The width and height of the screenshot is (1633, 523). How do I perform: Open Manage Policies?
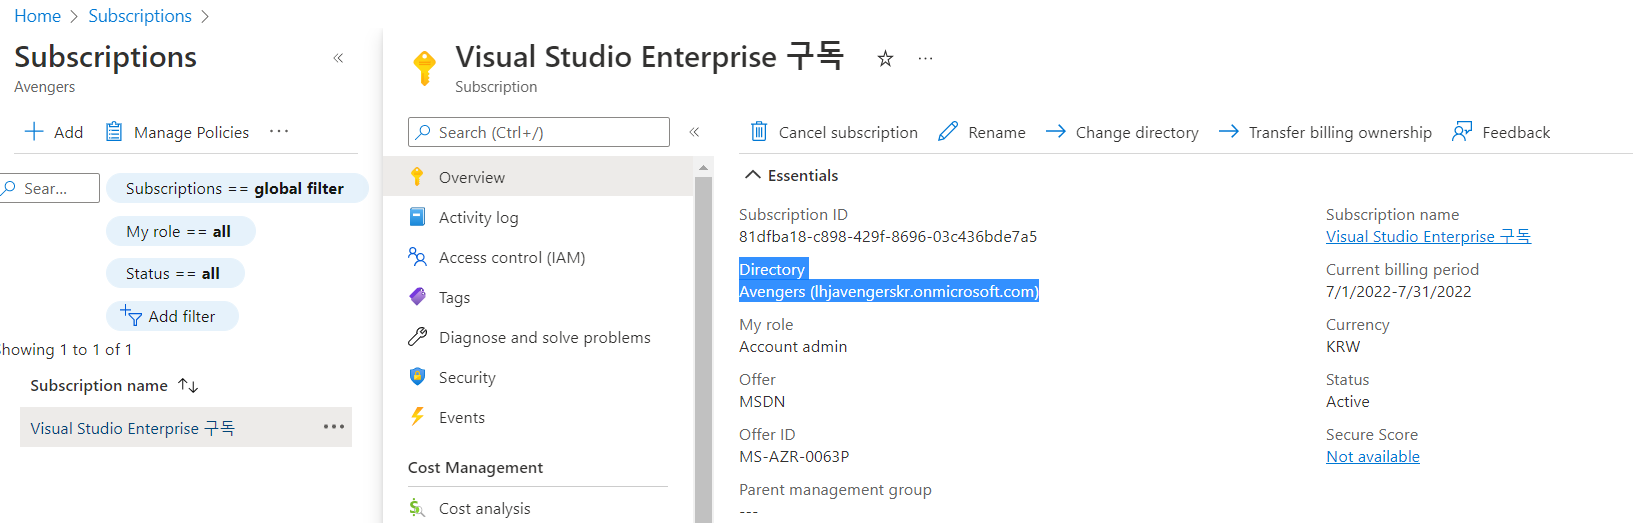click(x=177, y=132)
